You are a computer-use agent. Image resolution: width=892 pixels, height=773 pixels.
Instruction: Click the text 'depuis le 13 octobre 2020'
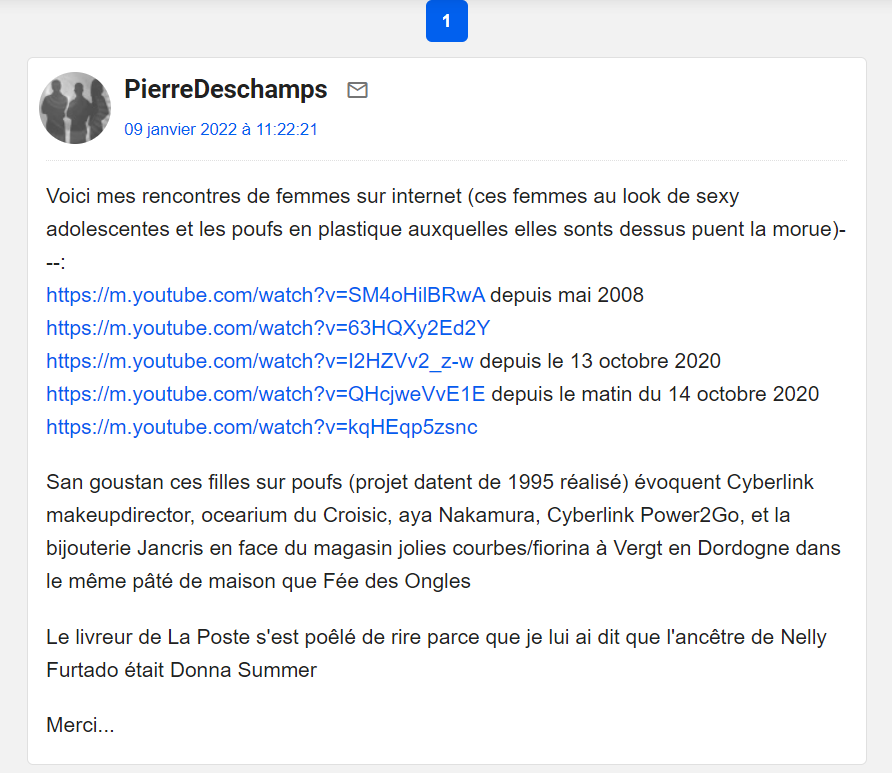(x=600, y=361)
